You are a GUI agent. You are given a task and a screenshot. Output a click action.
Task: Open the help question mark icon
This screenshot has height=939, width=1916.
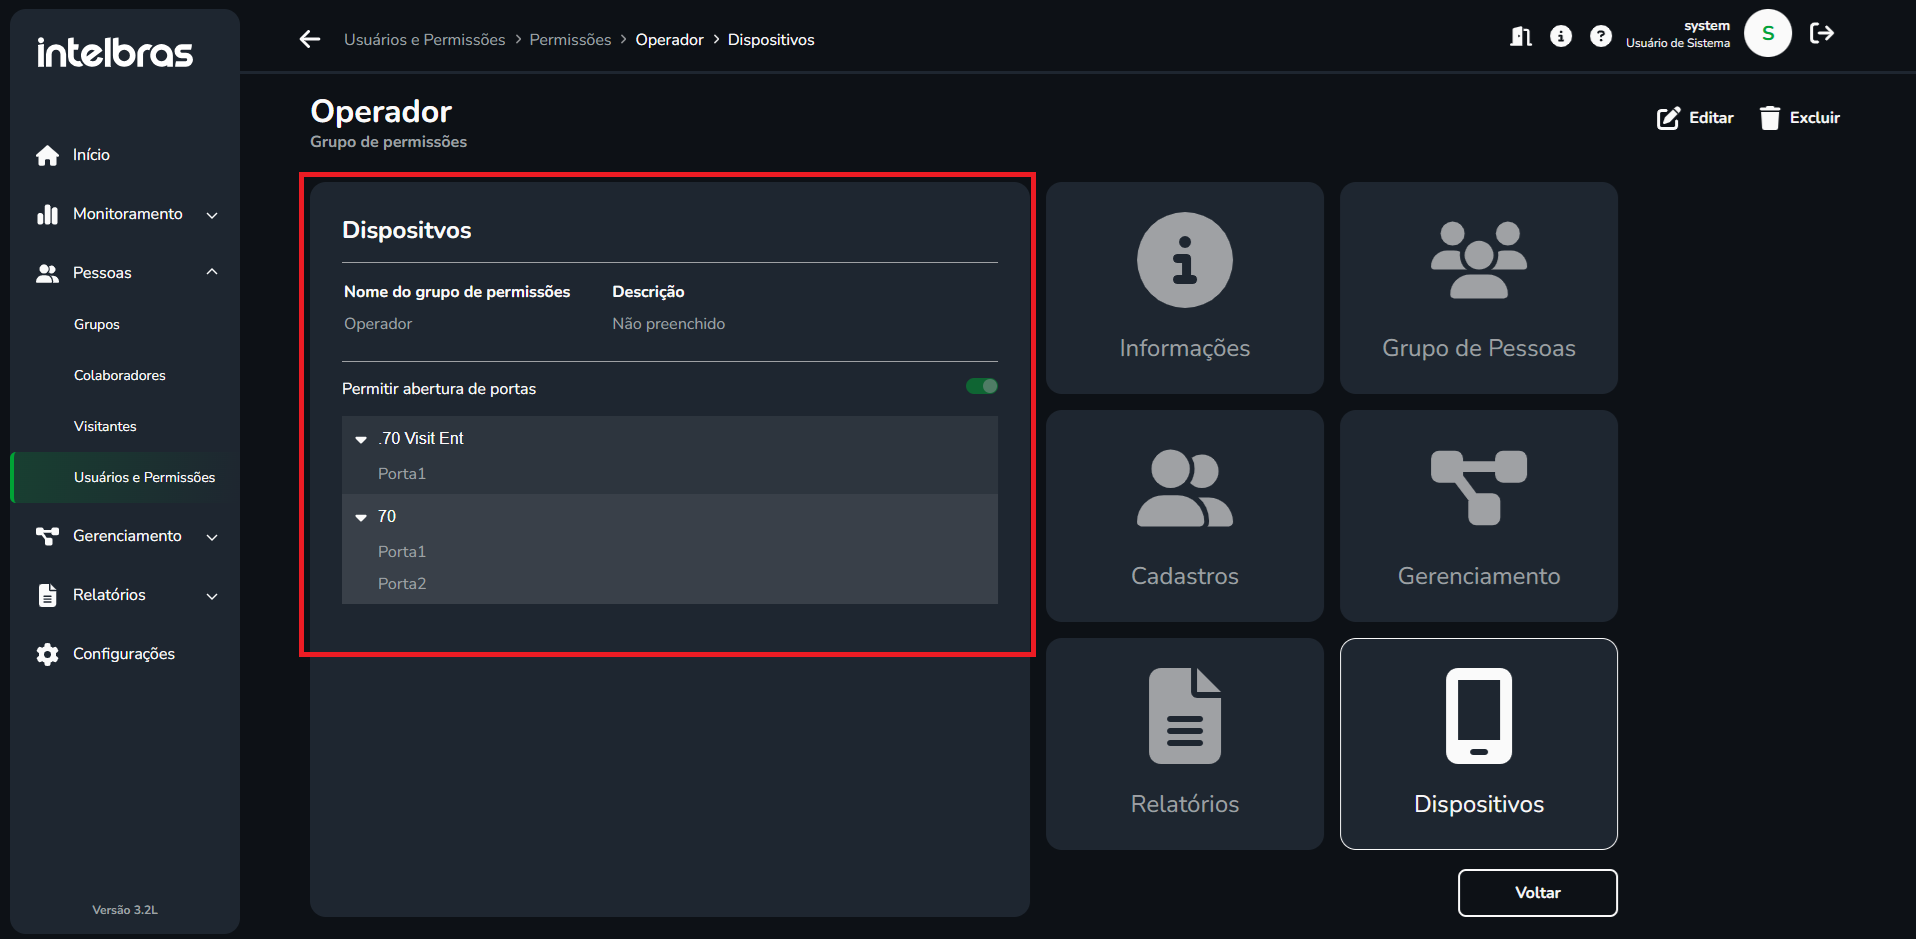1601,36
